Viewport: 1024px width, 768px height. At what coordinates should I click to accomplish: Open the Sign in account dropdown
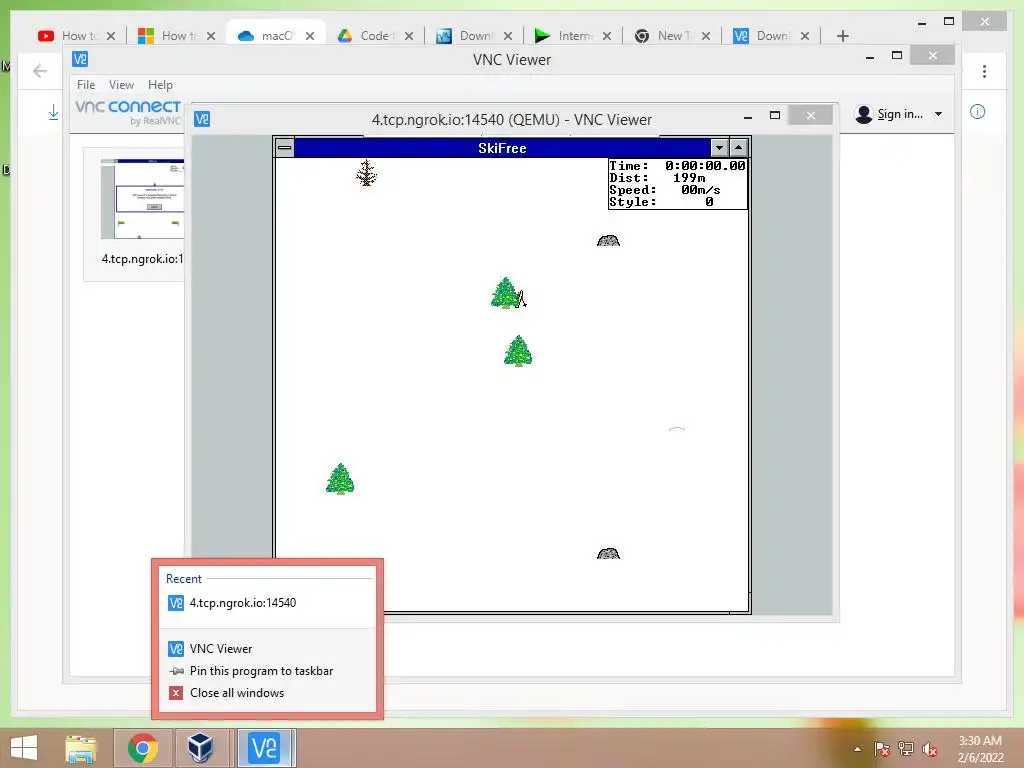click(938, 114)
